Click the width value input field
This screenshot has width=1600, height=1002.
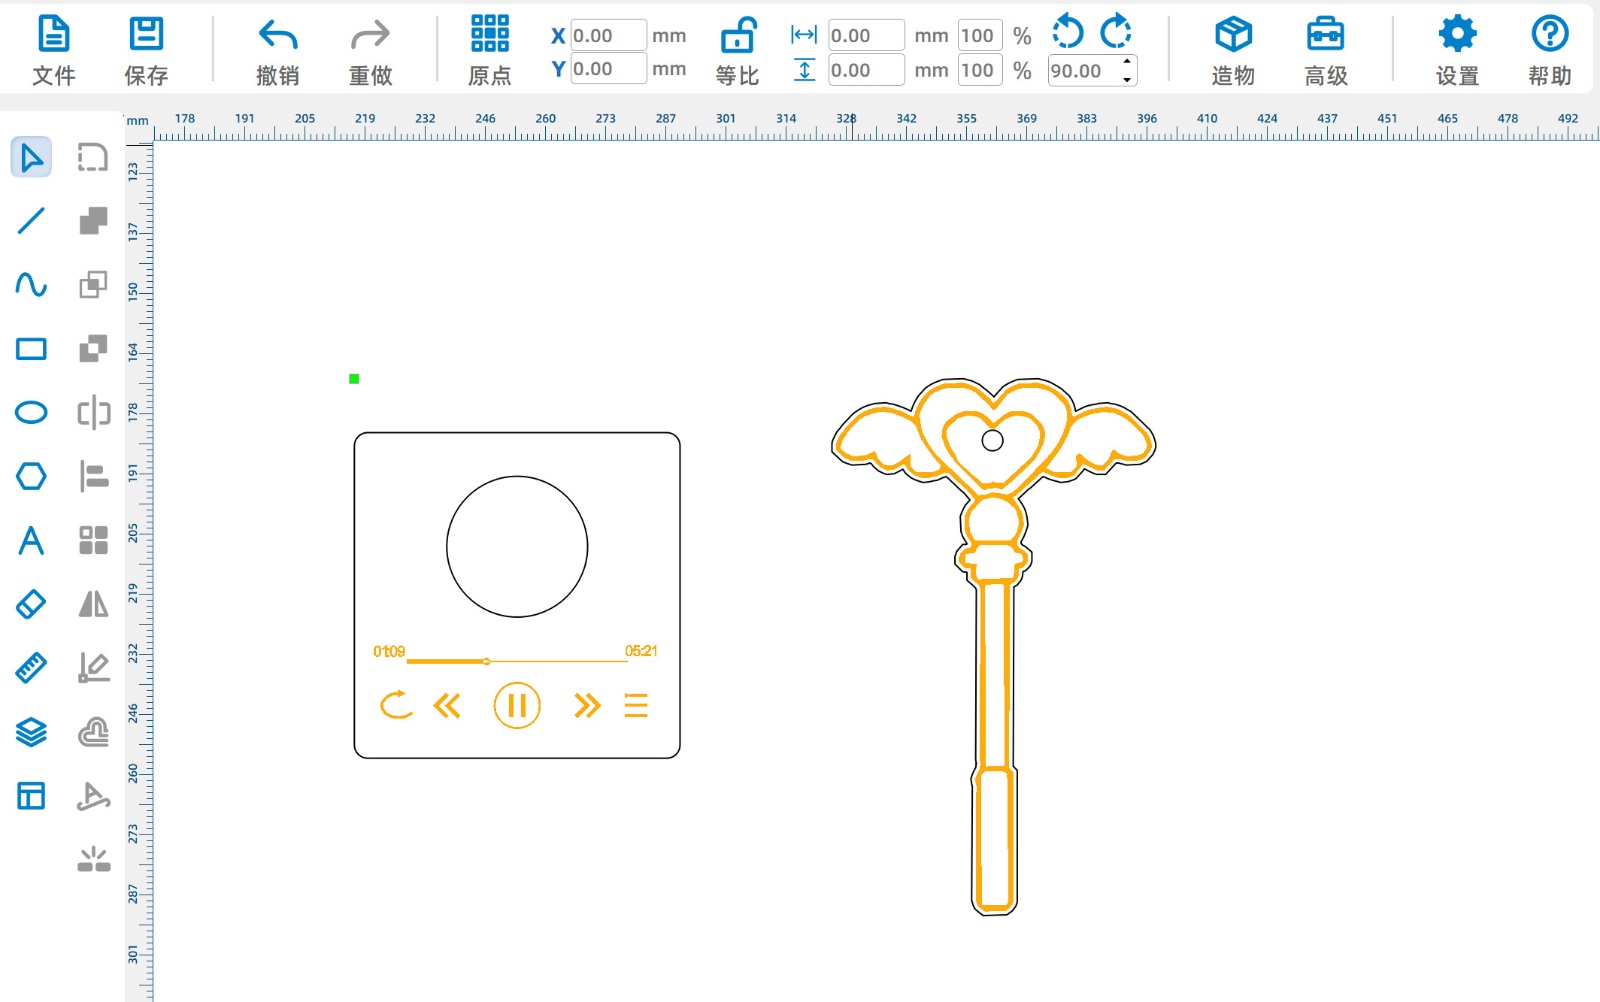tap(866, 36)
